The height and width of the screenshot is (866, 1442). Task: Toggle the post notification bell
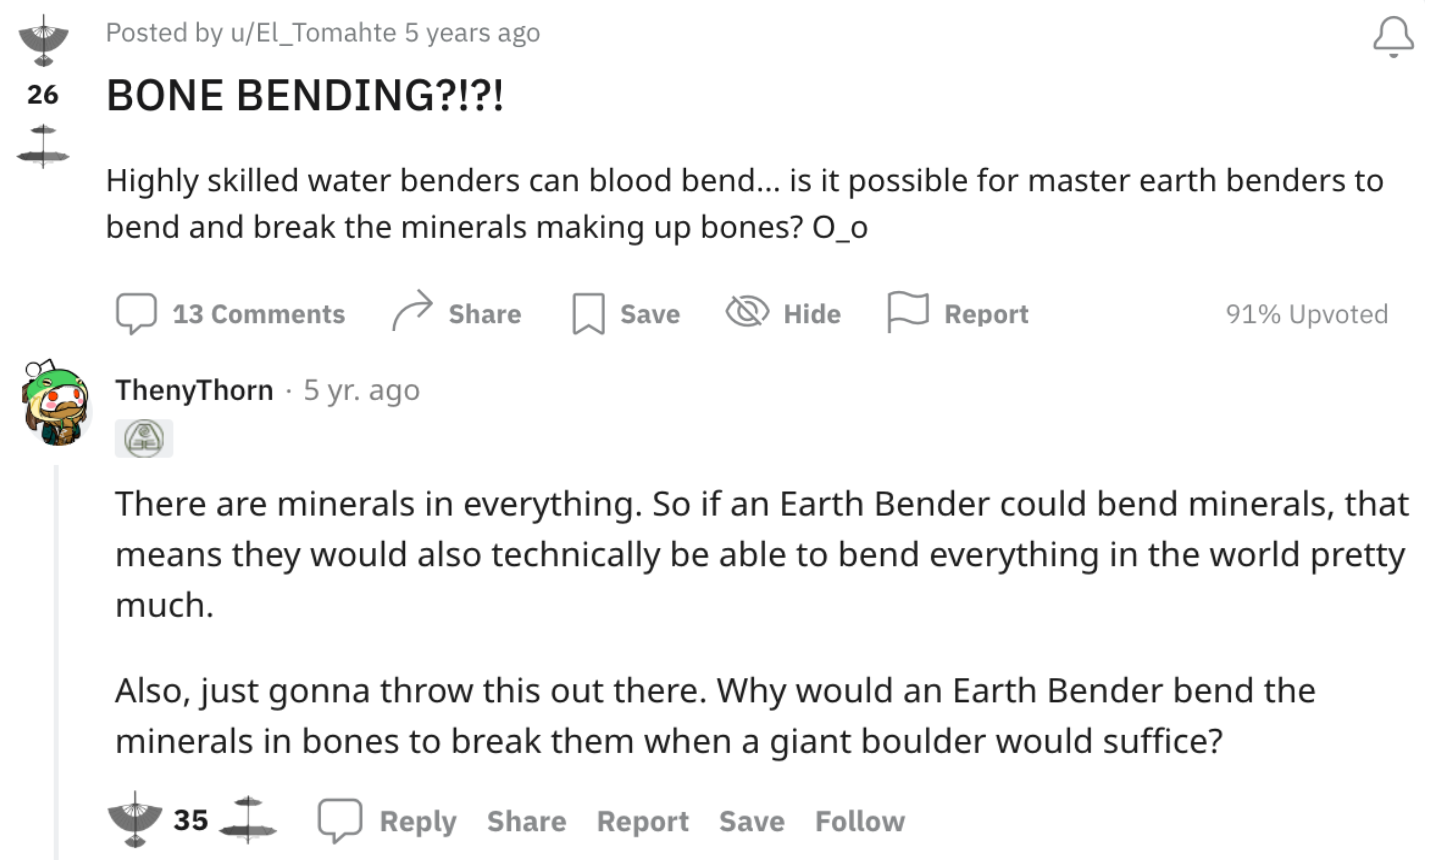pyautogui.click(x=1393, y=38)
